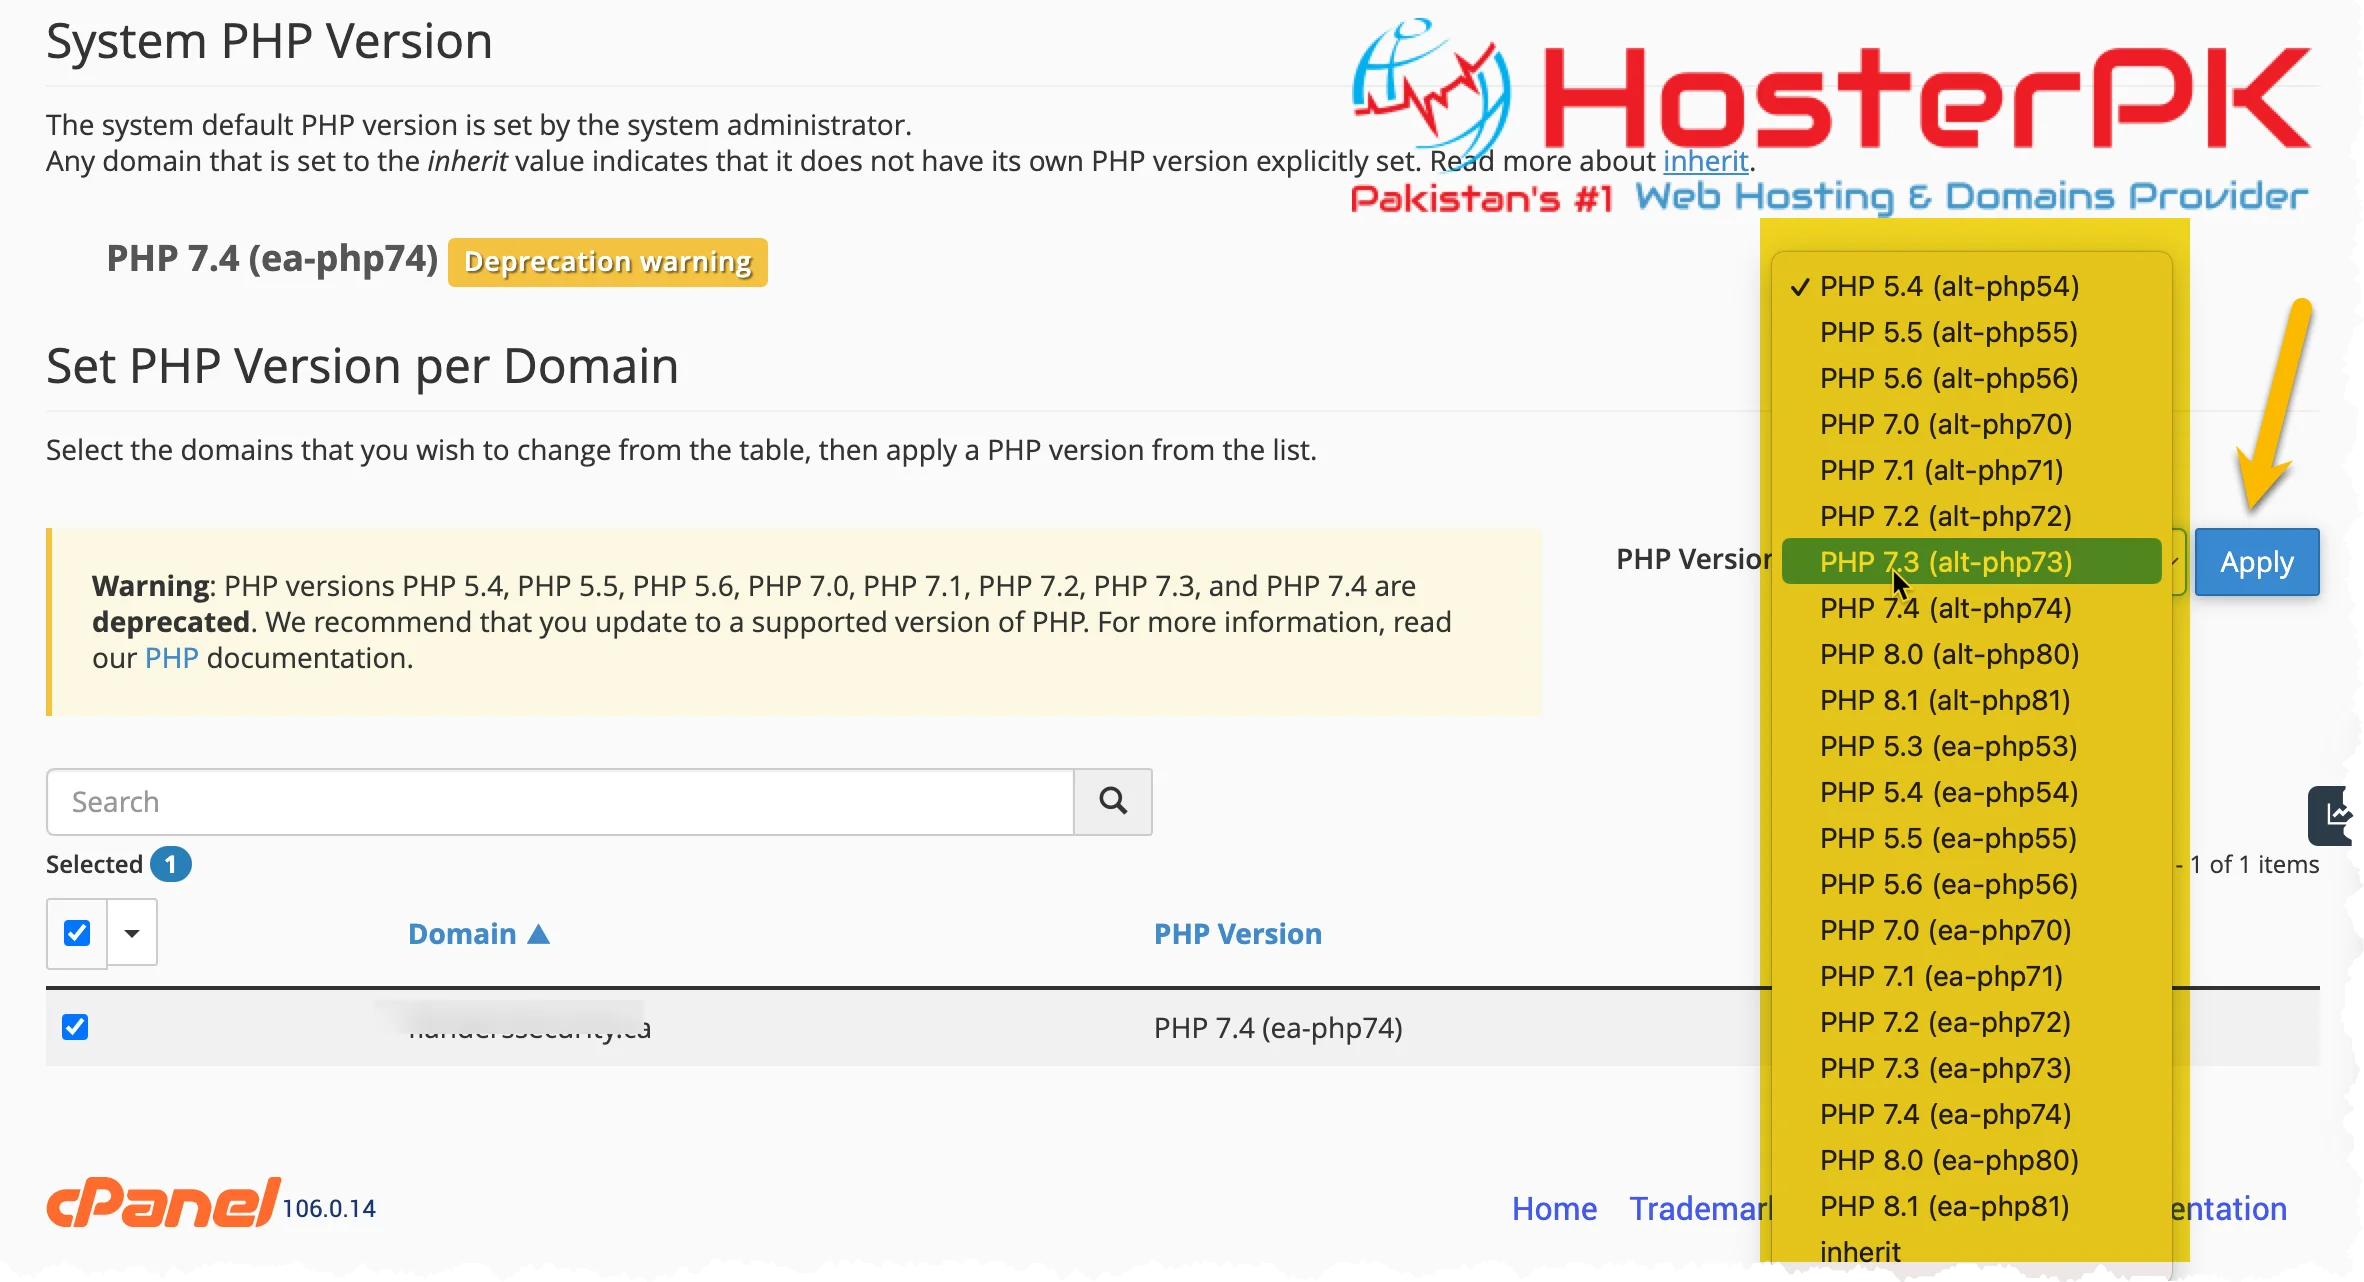This screenshot has height=1282, width=2364.
Task: Choose inherit option from version list
Action: (1862, 1252)
